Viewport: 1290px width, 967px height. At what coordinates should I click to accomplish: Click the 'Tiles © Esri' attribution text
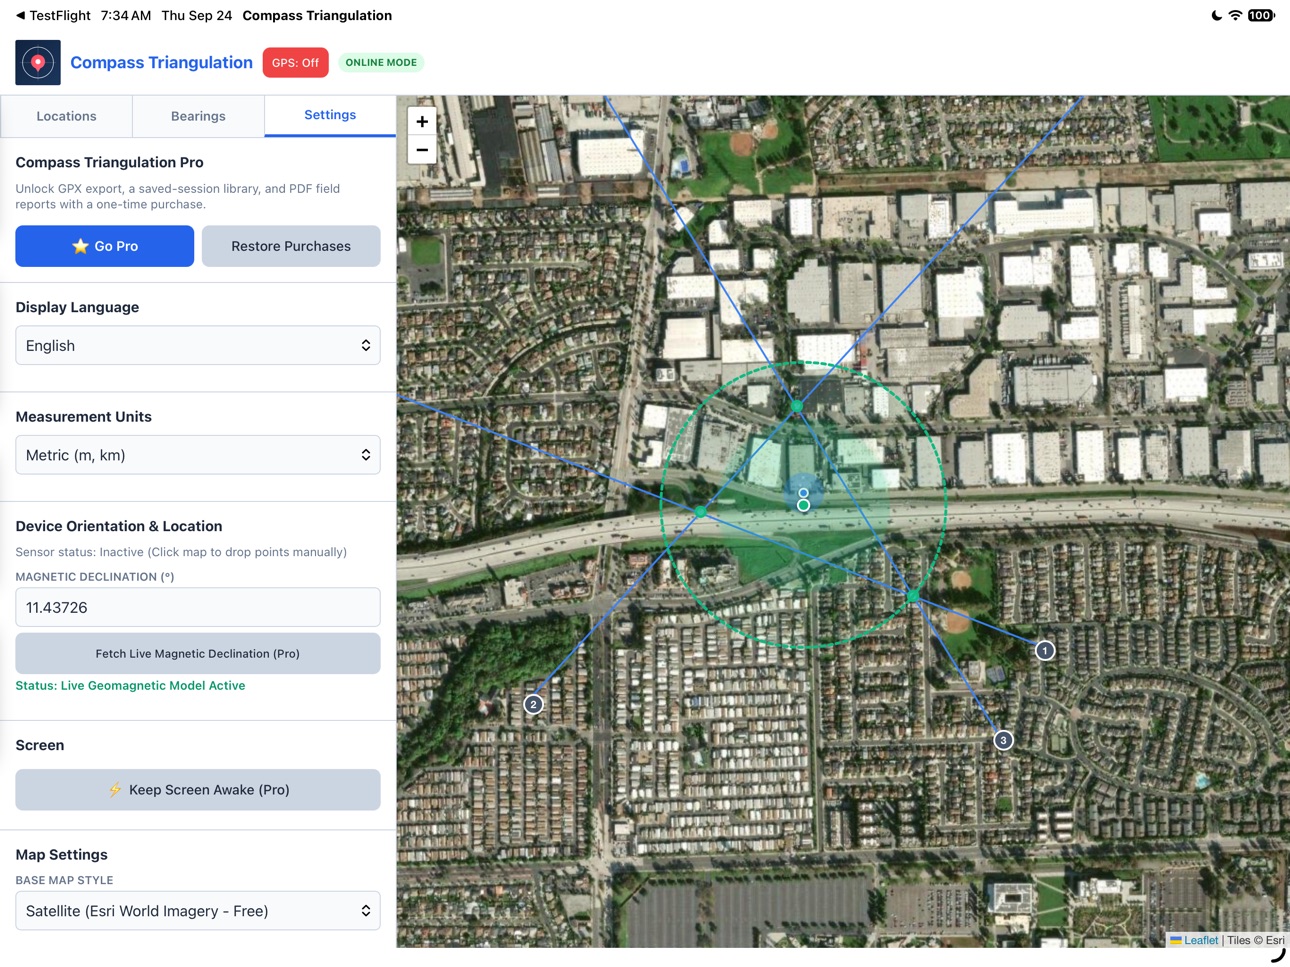(1256, 940)
